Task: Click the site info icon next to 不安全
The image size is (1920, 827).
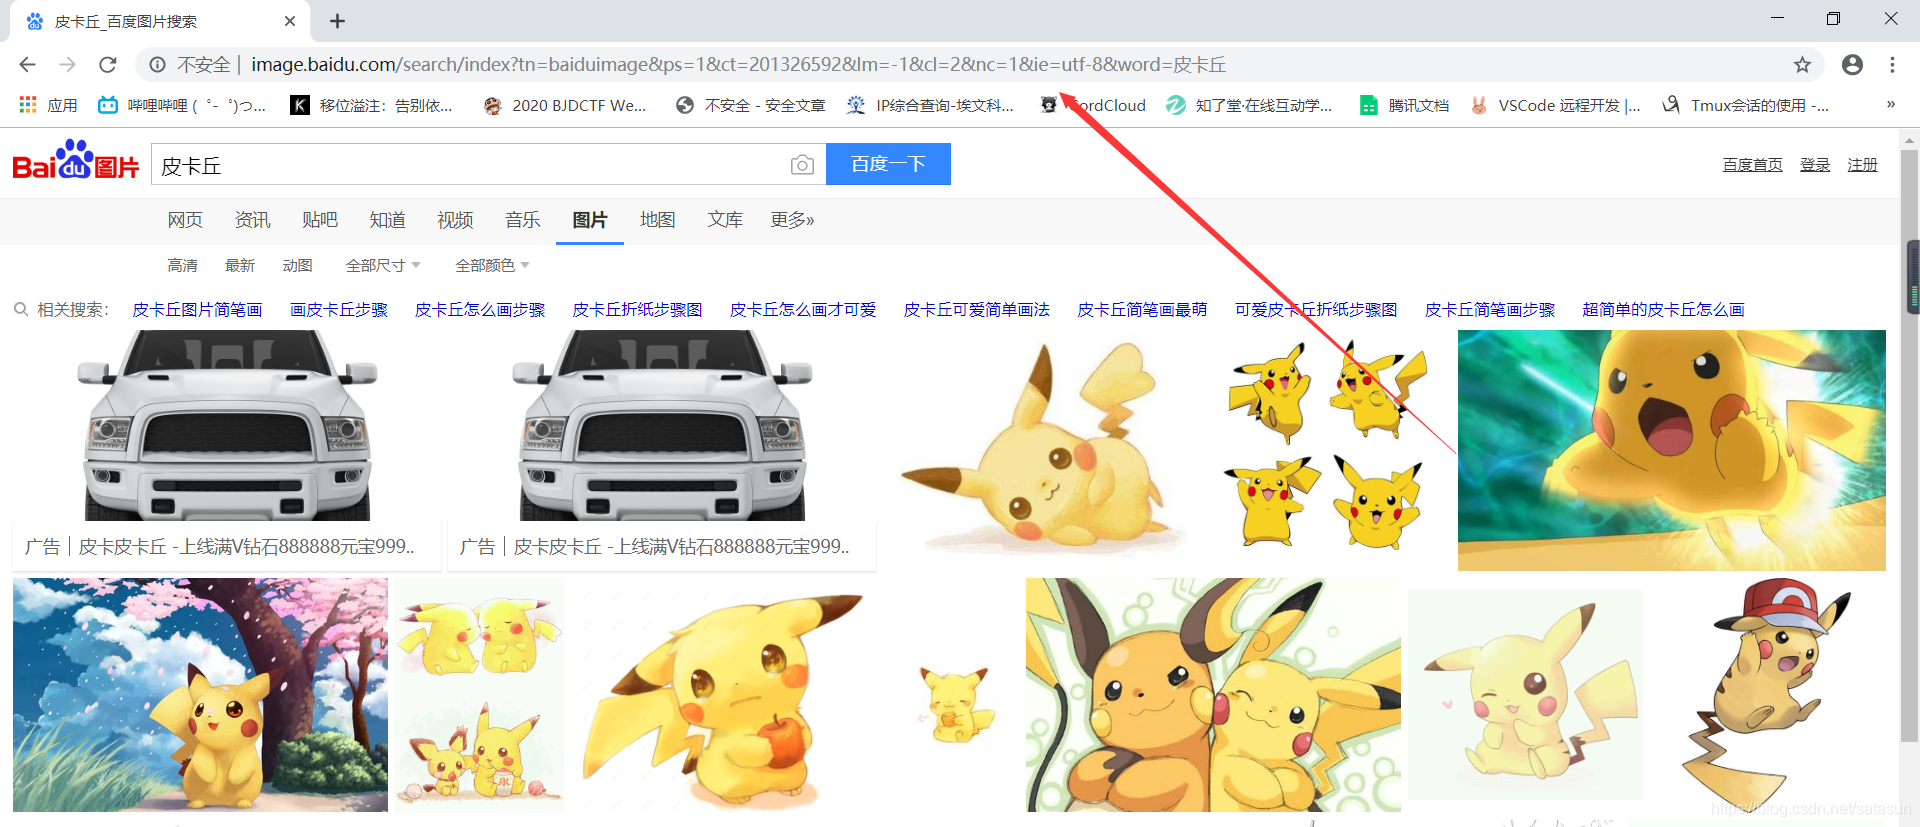Action: (x=158, y=65)
